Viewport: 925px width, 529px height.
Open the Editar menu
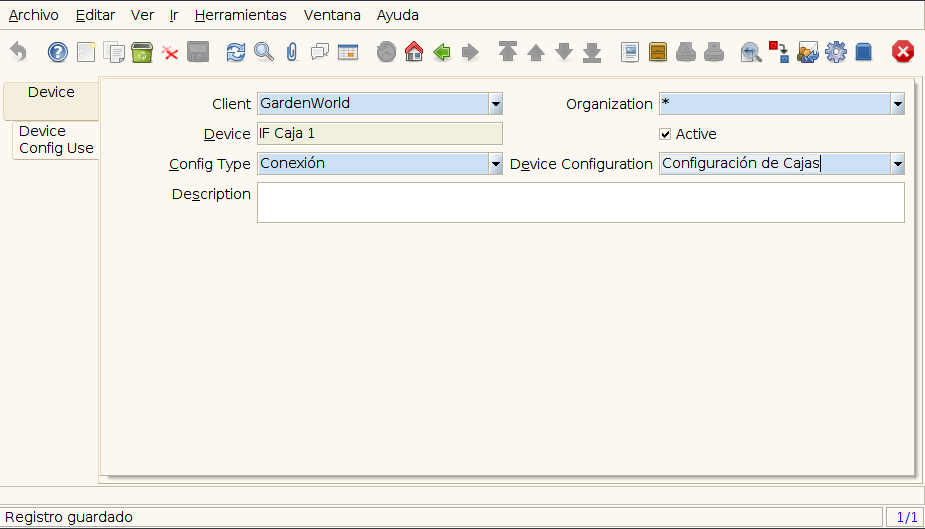tap(95, 15)
